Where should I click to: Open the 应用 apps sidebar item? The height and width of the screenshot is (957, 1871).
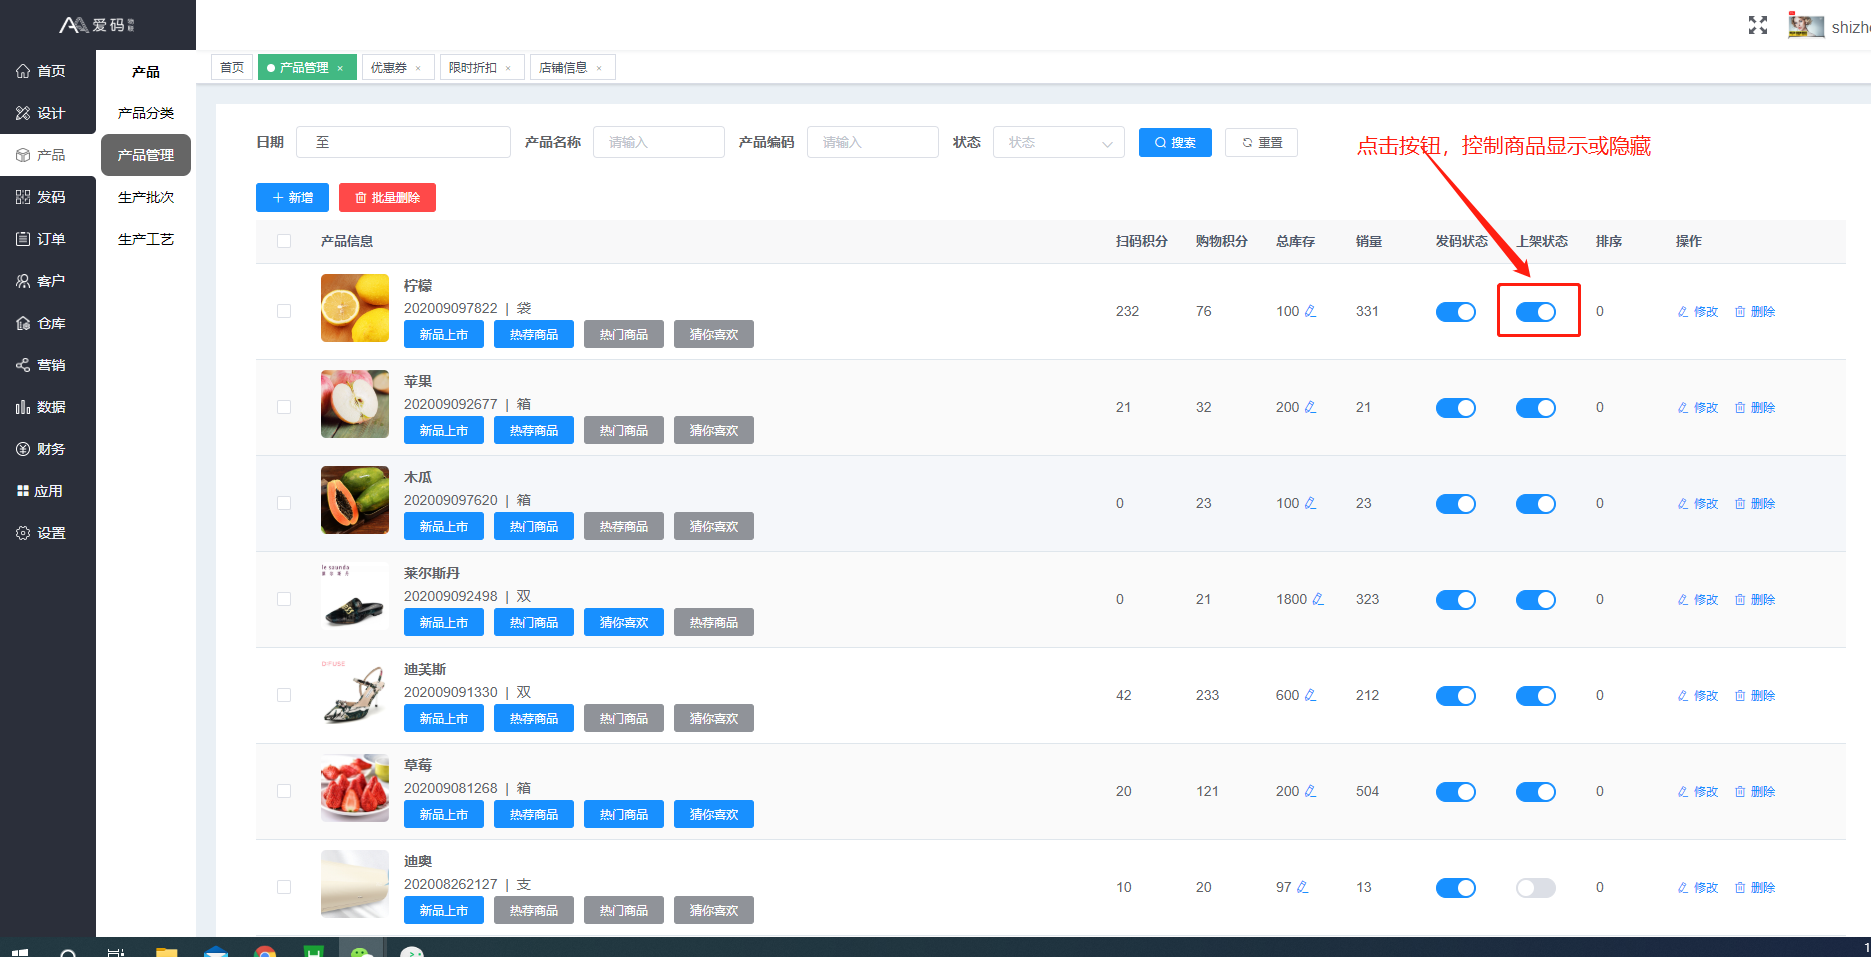coord(40,491)
